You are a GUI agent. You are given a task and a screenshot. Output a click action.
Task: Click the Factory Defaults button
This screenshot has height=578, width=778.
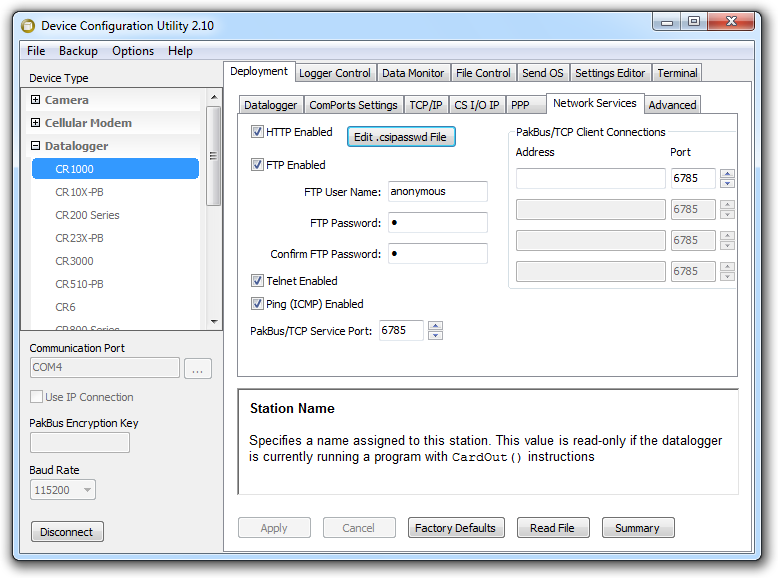[x=456, y=528]
